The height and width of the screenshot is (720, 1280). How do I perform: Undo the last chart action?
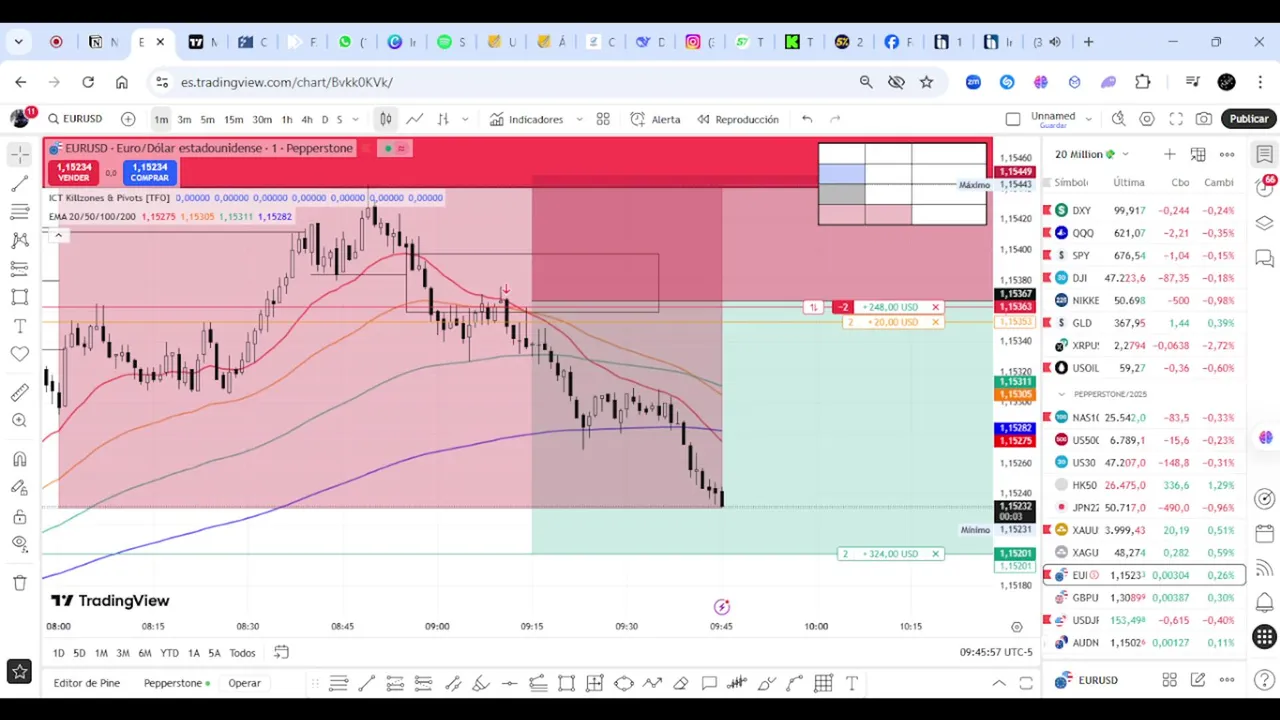pos(807,119)
